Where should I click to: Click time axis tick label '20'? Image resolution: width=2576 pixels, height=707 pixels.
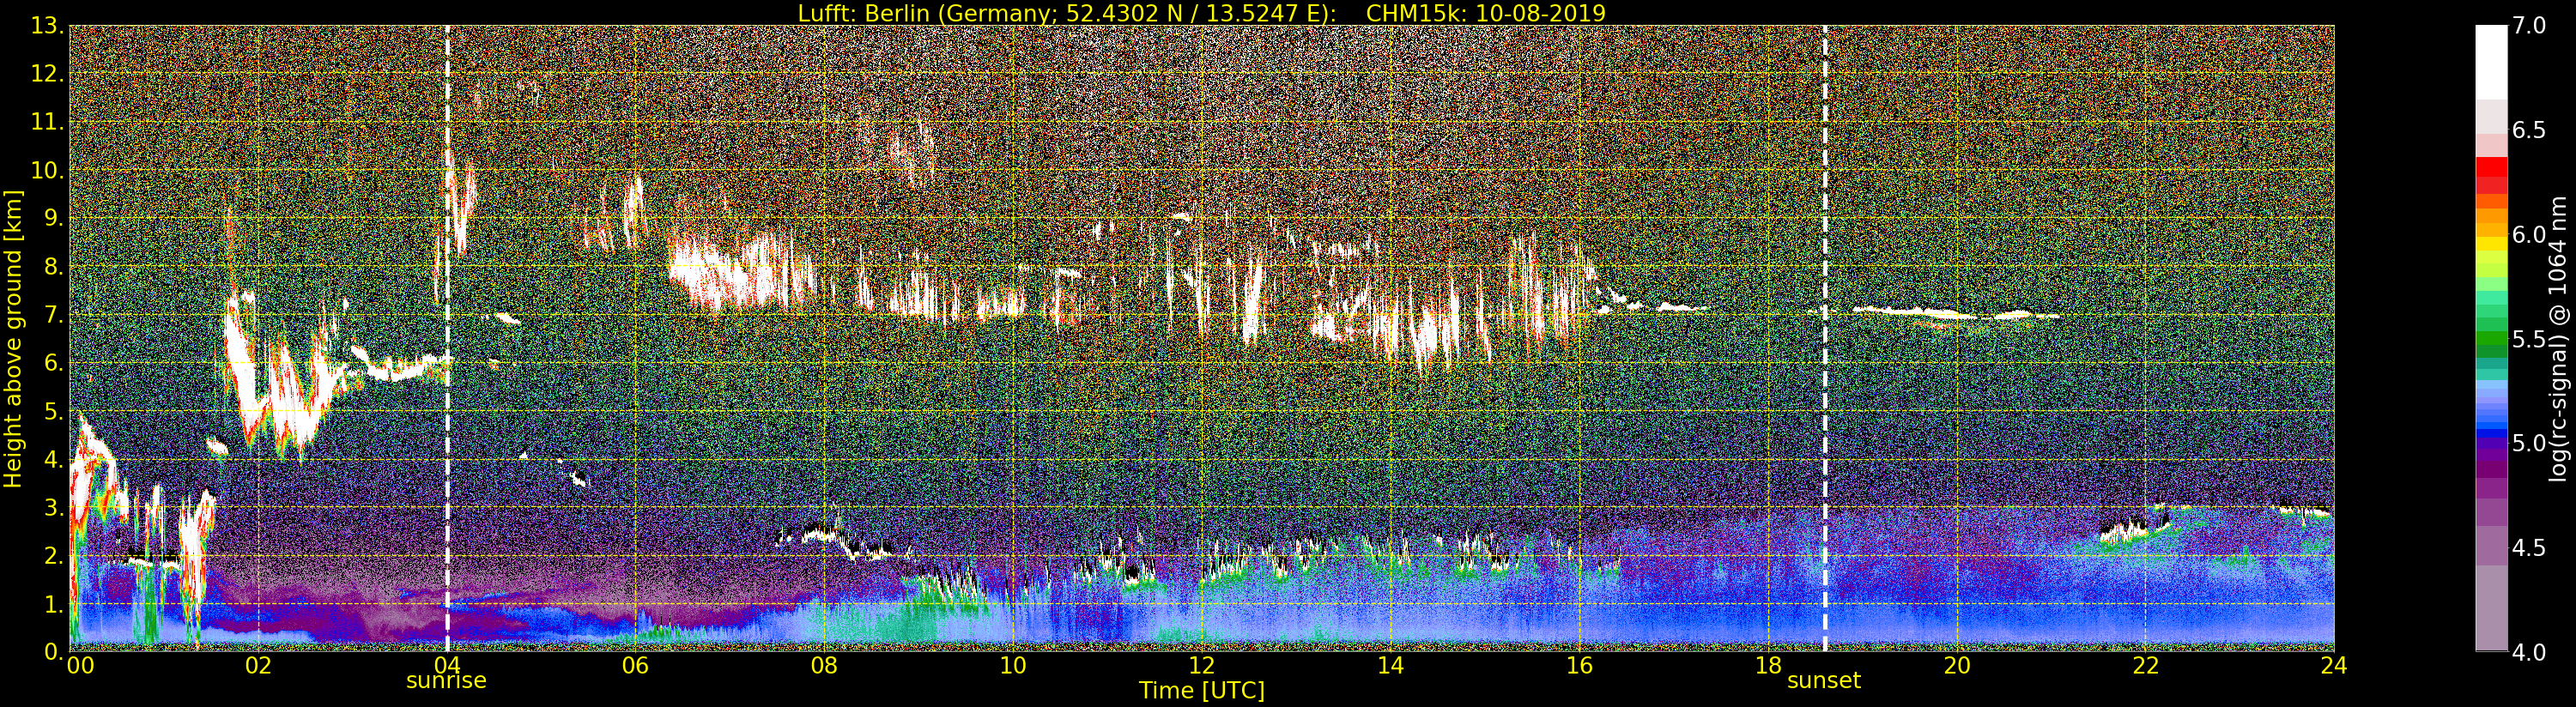pos(1957,665)
